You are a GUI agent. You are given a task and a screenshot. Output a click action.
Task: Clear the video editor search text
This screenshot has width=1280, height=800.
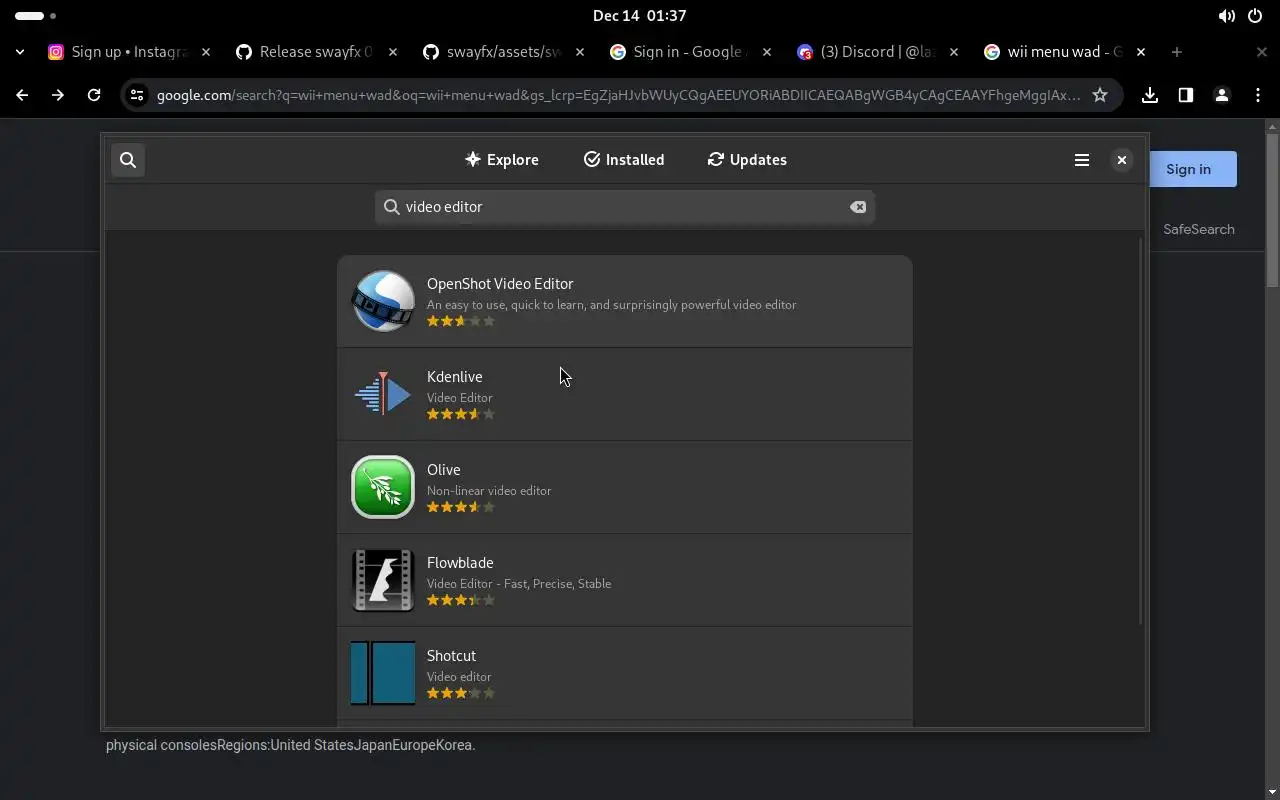pos(858,207)
